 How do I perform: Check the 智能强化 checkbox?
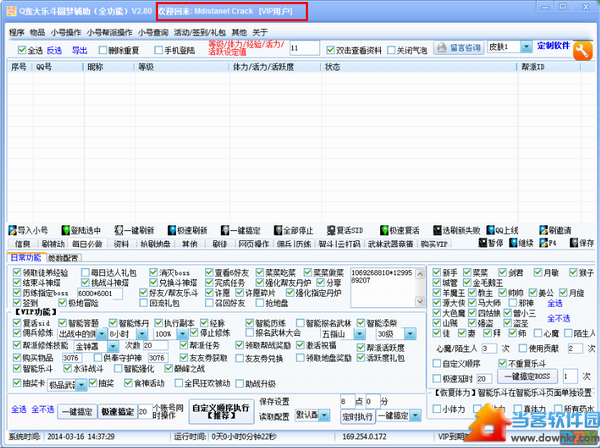click(118, 368)
